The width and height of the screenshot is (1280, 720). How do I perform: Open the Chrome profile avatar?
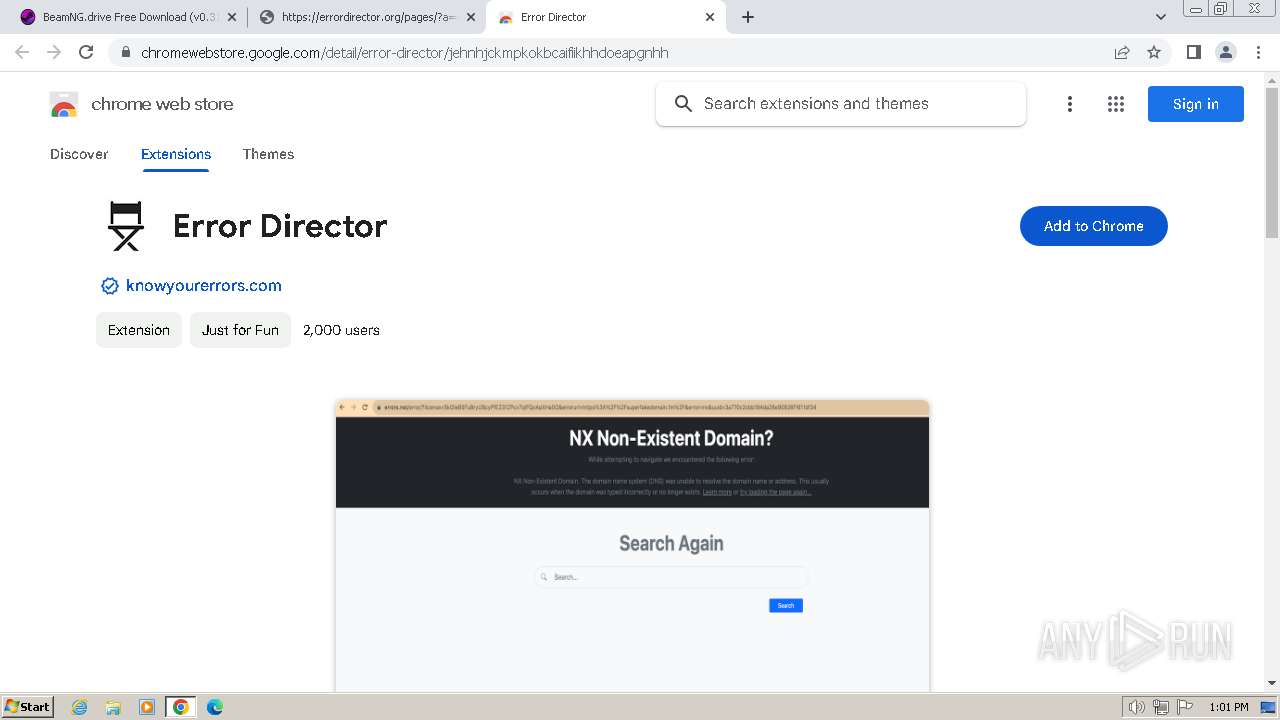coord(1226,52)
